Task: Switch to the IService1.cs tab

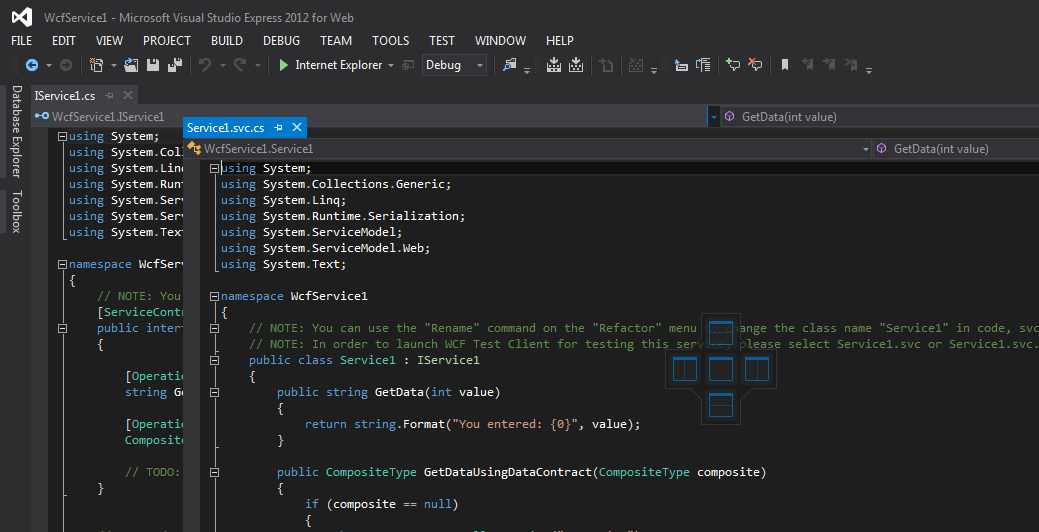Action: click(65, 96)
